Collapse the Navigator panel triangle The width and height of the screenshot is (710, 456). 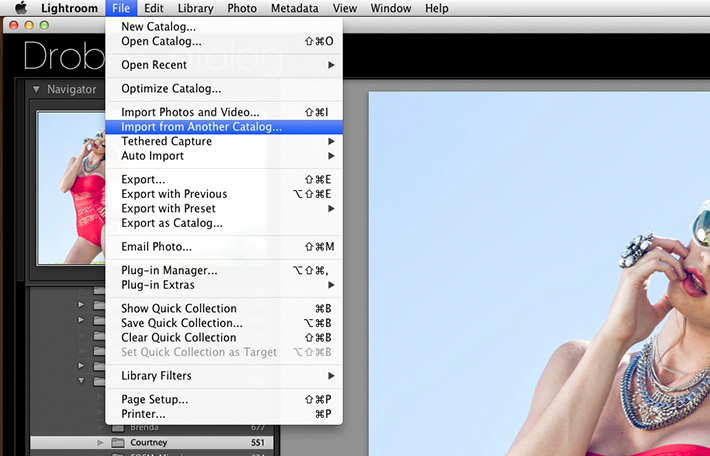(x=36, y=89)
